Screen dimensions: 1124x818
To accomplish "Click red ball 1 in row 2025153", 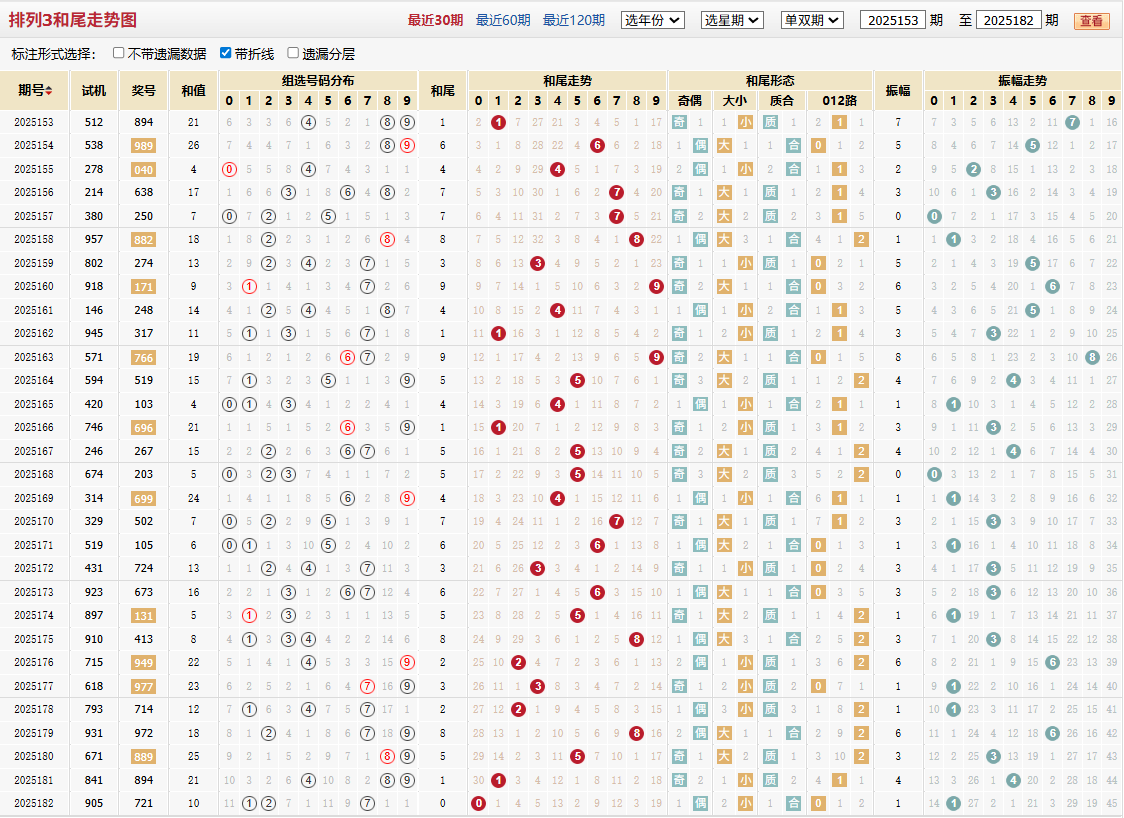I will 498,123.
